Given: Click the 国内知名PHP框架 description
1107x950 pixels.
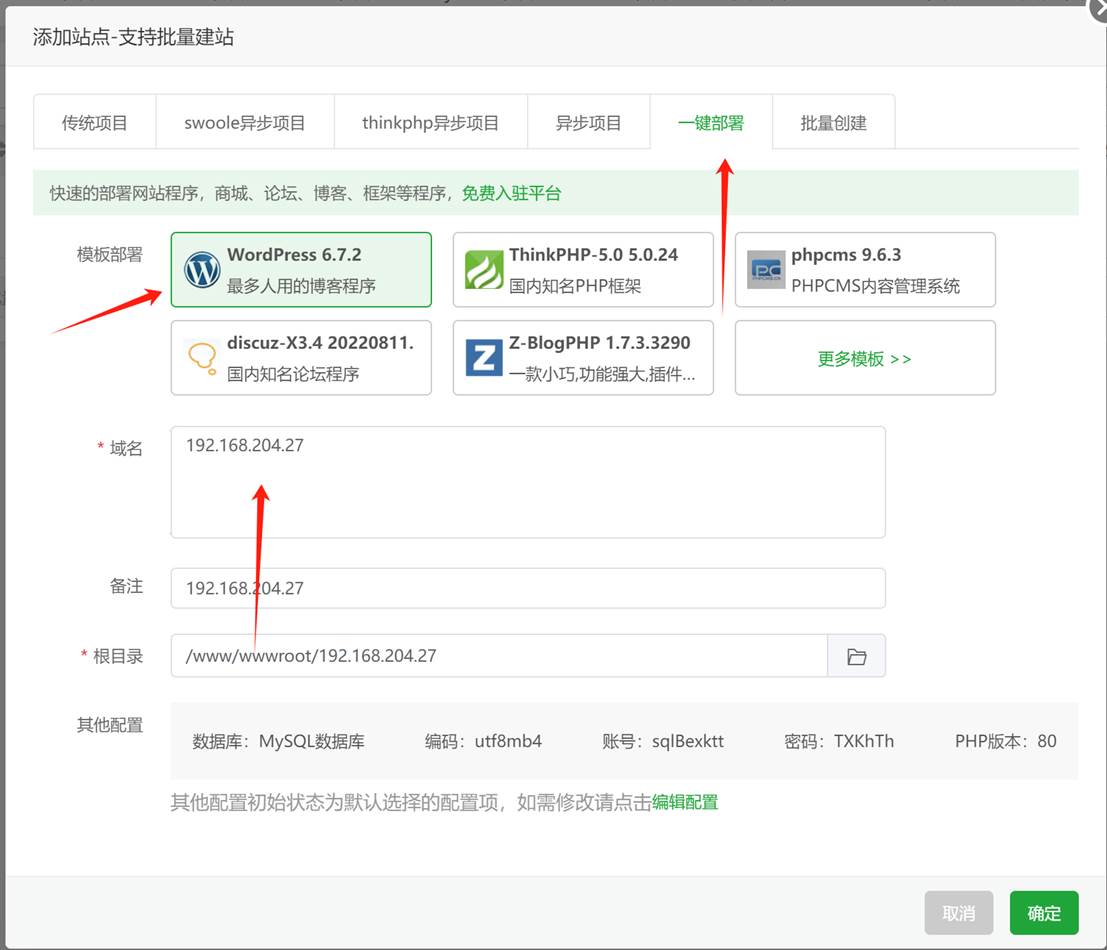Looking at the screenshot, I should pyautogui.click(x=575, y=286).
